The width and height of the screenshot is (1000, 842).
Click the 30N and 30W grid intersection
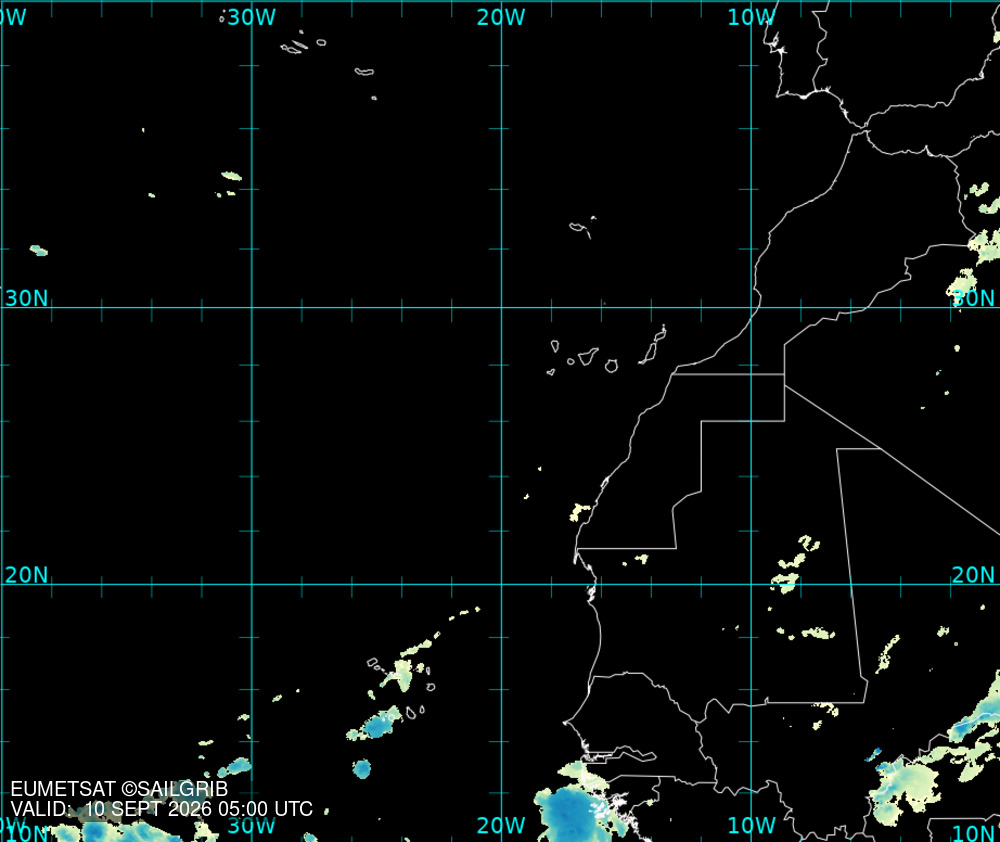point(252,307)
